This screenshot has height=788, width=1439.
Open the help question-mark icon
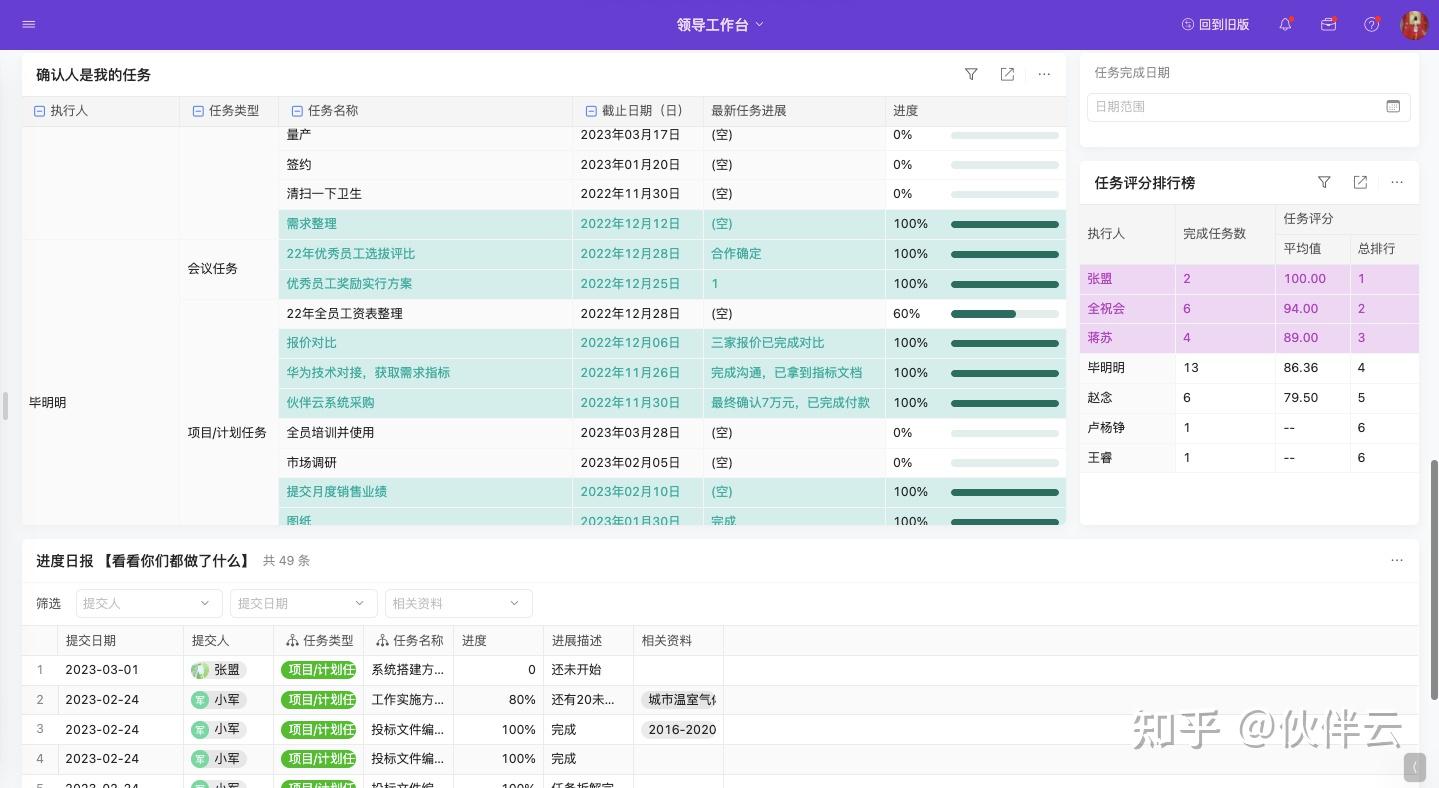pos(1372,24)
